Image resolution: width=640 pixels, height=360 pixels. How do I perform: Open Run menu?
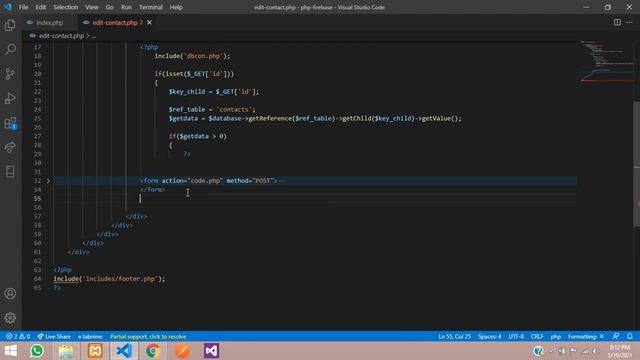[126, 7]
